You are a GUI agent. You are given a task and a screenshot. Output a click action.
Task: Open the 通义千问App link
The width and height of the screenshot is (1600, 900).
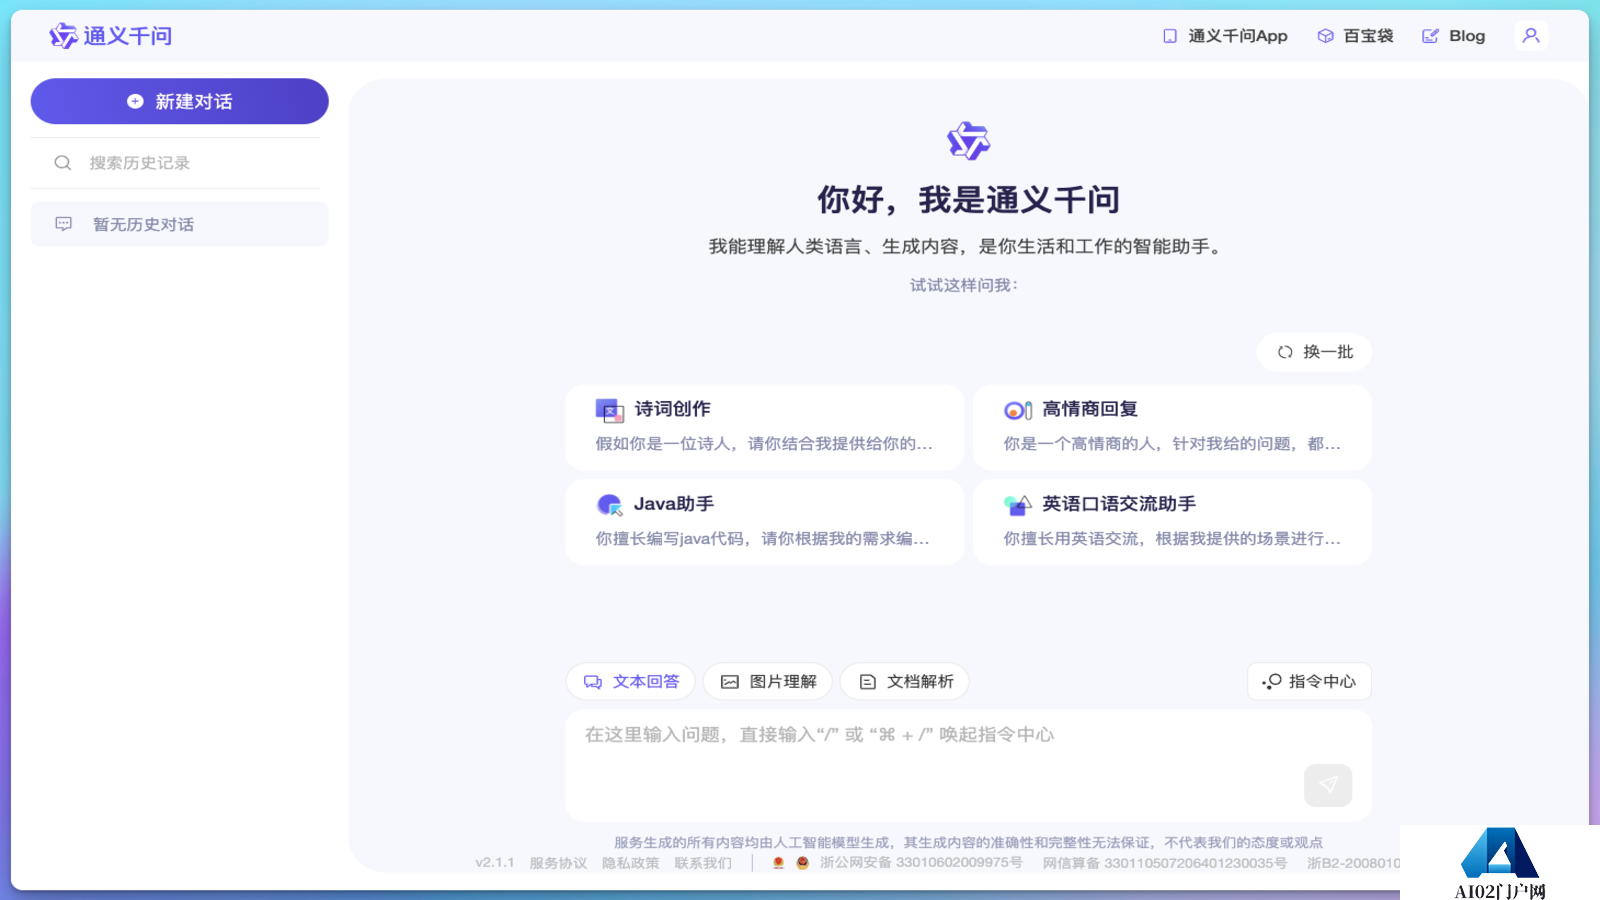click(1225, 36)
